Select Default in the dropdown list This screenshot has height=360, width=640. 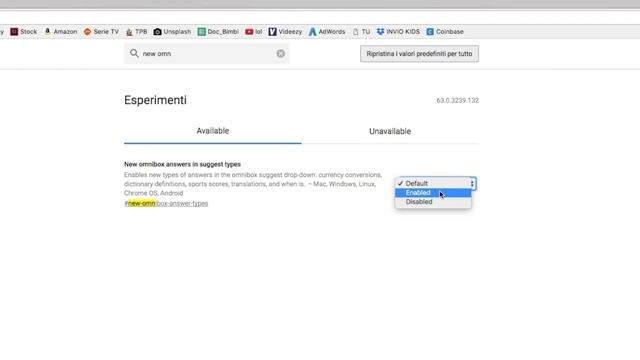click(433, 183)
